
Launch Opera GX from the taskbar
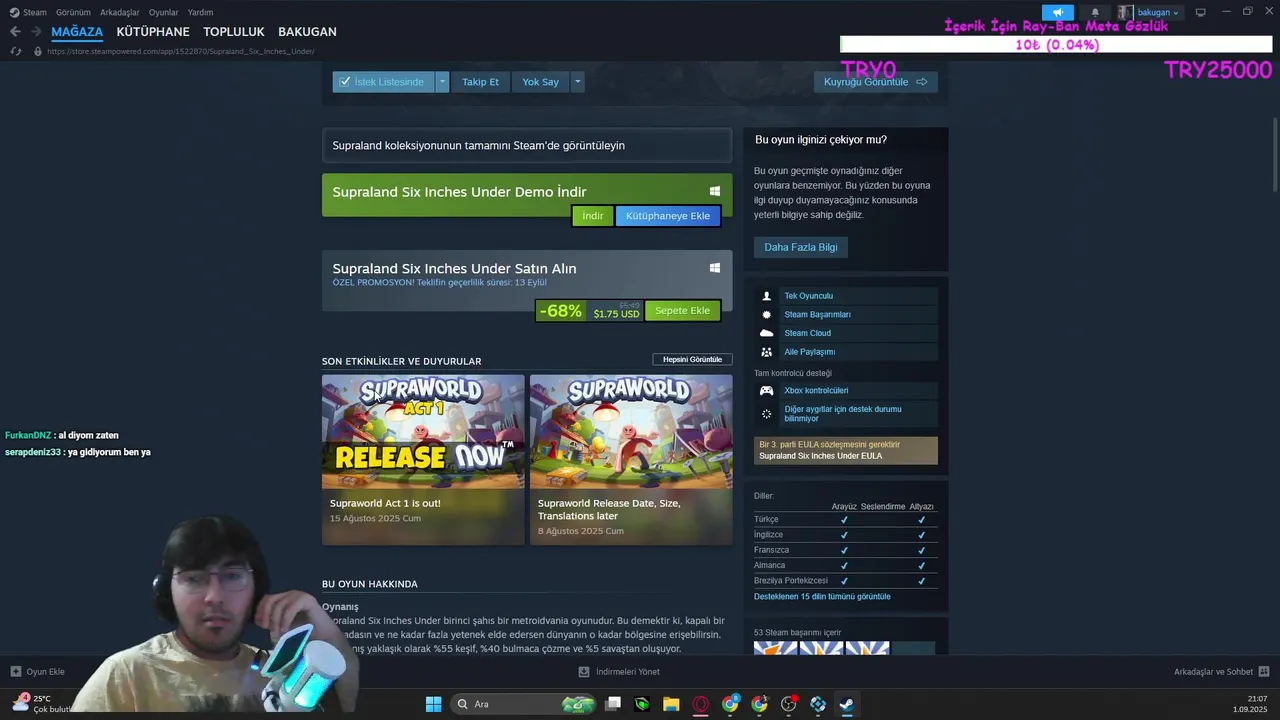tap(701, 704)
